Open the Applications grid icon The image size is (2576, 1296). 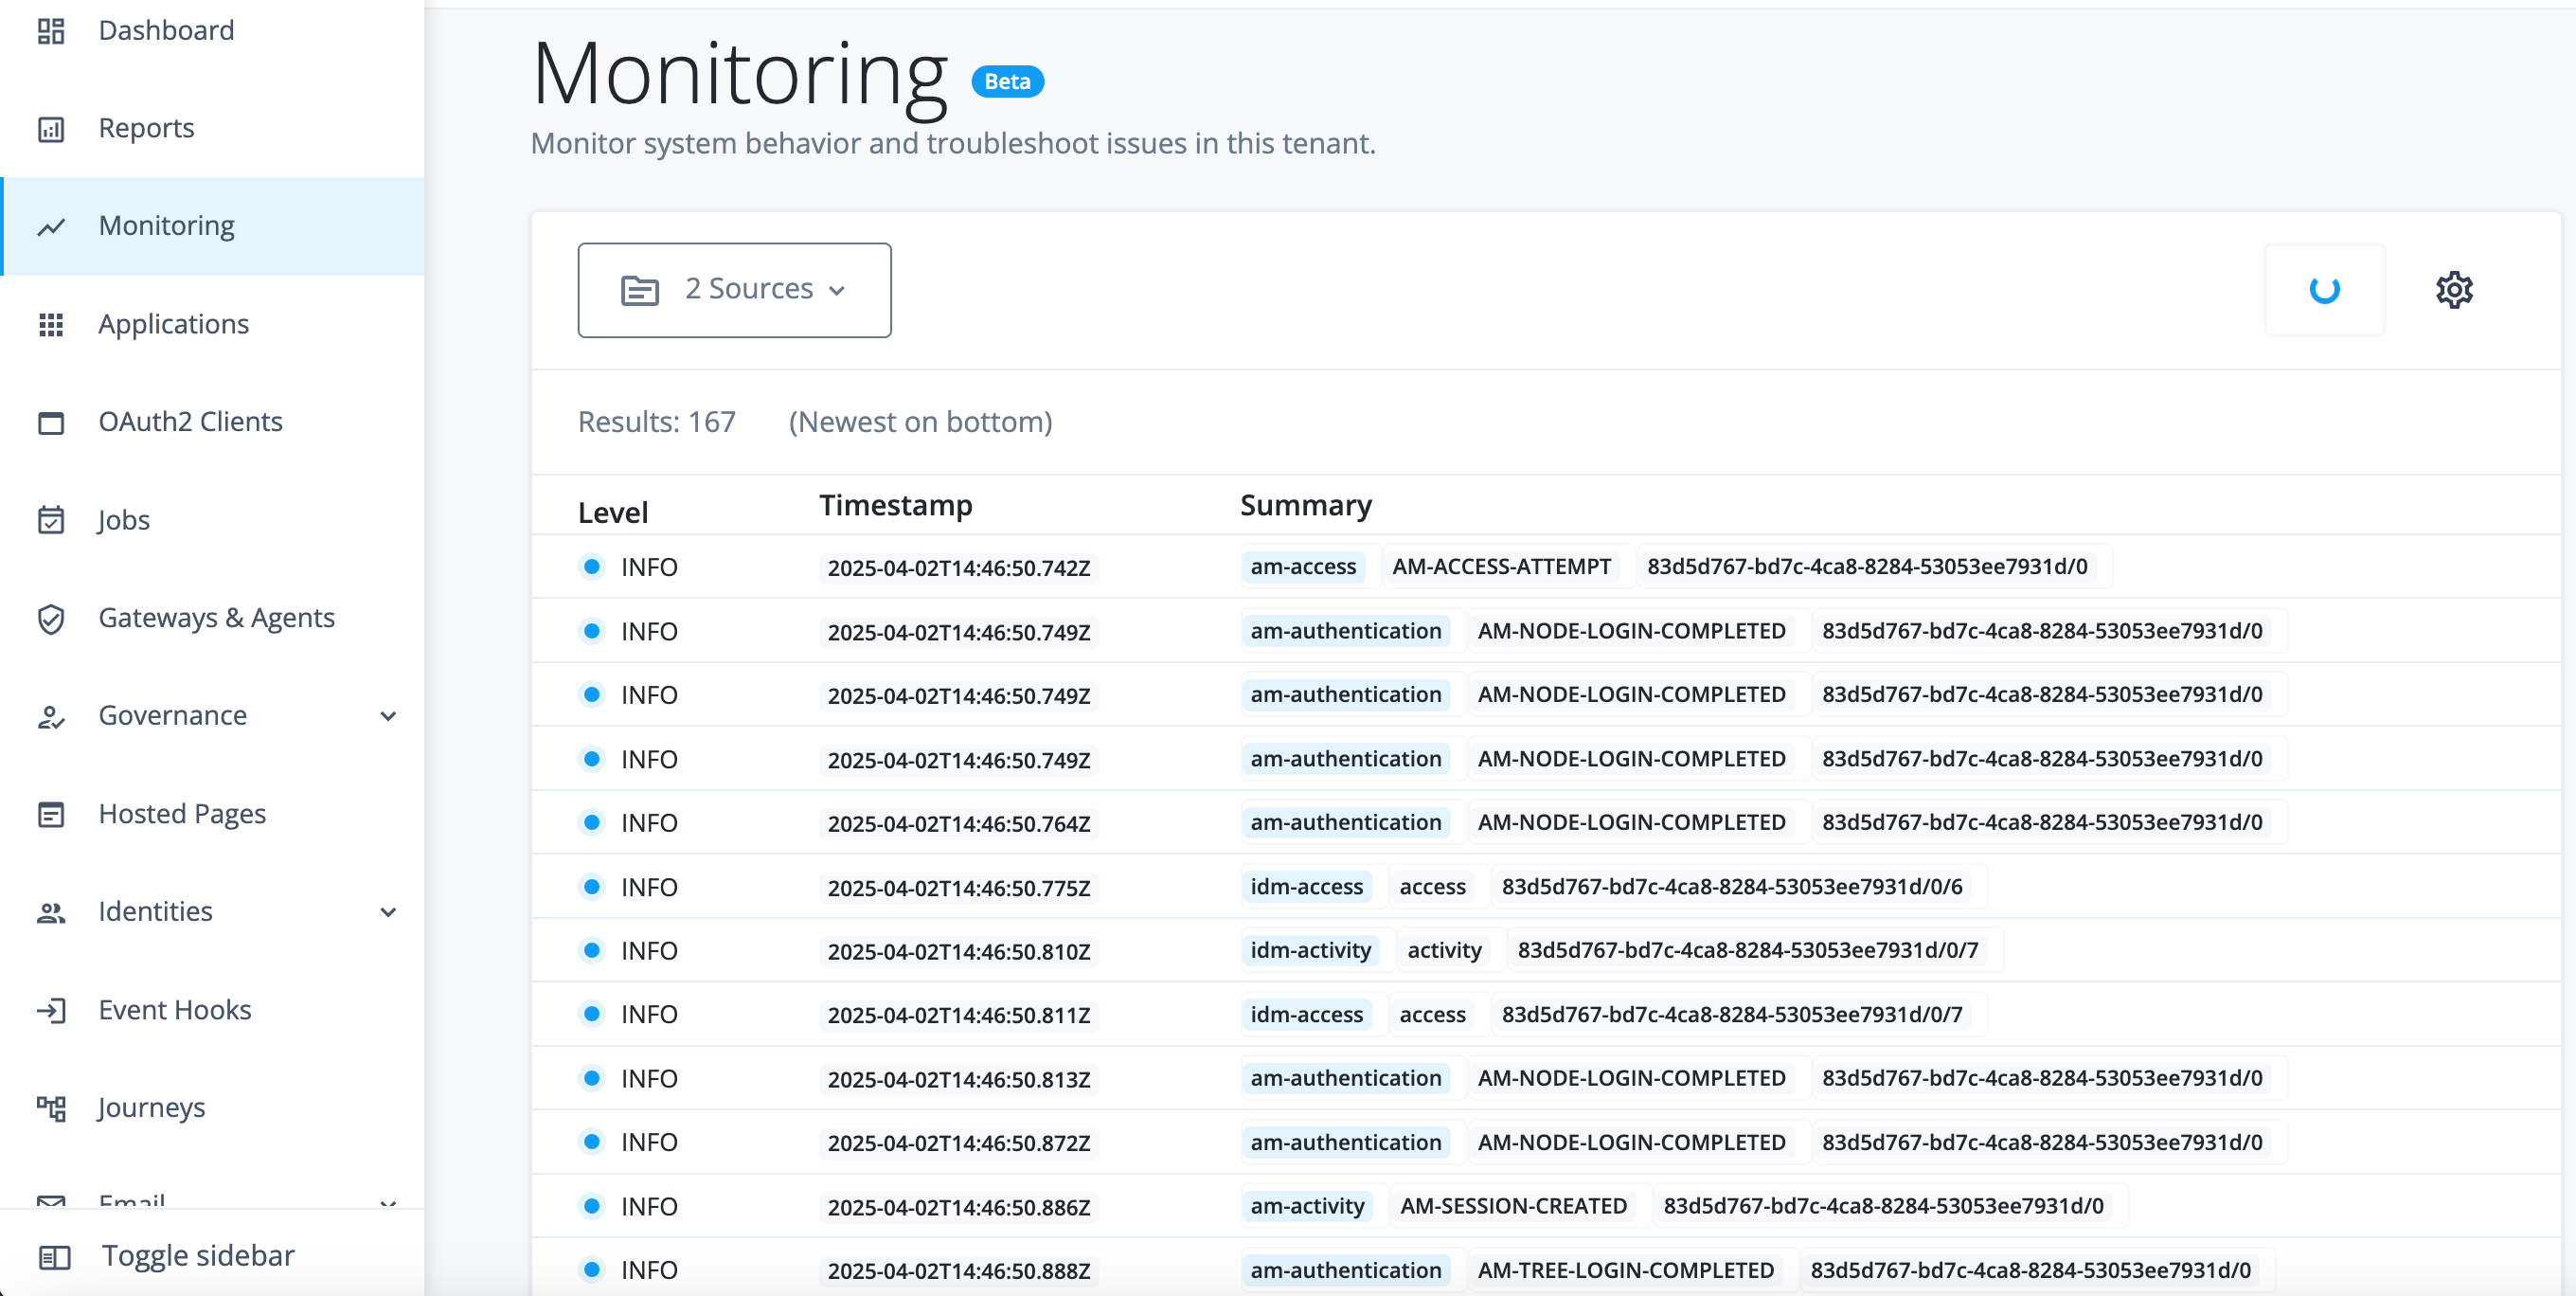pos(51,325)
